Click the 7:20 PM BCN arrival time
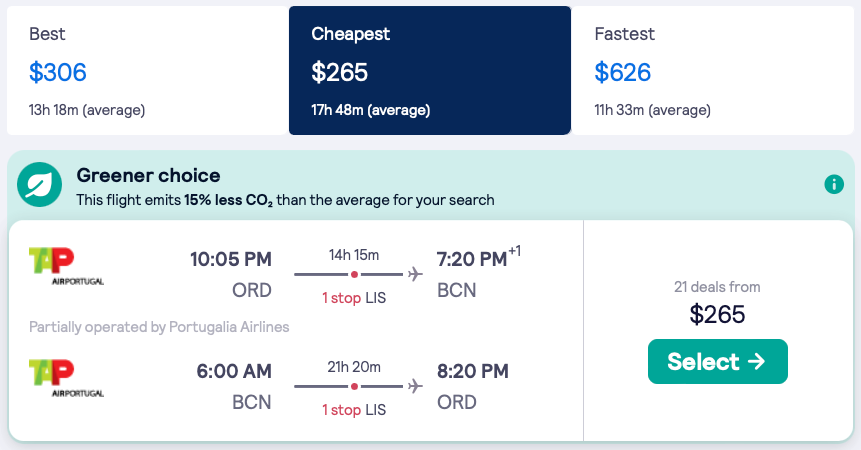The image size is (861, 450). point(472,260)
